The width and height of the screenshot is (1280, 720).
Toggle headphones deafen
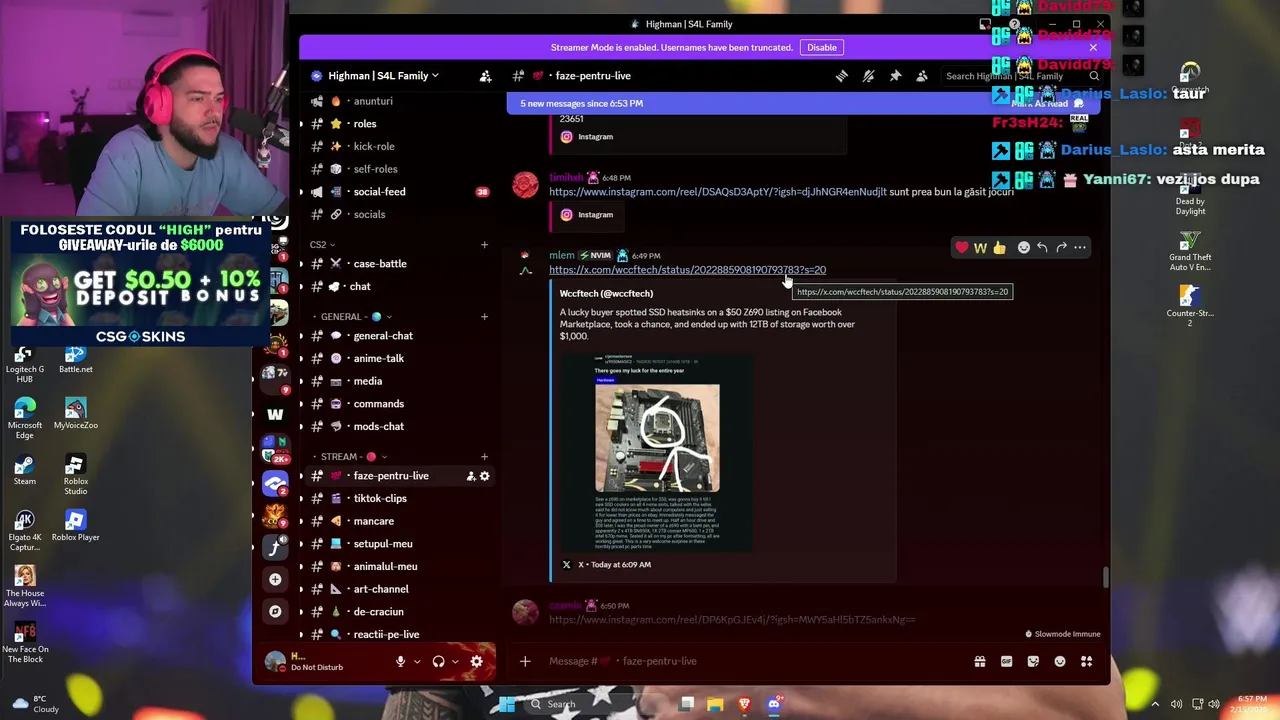point(438,661)
